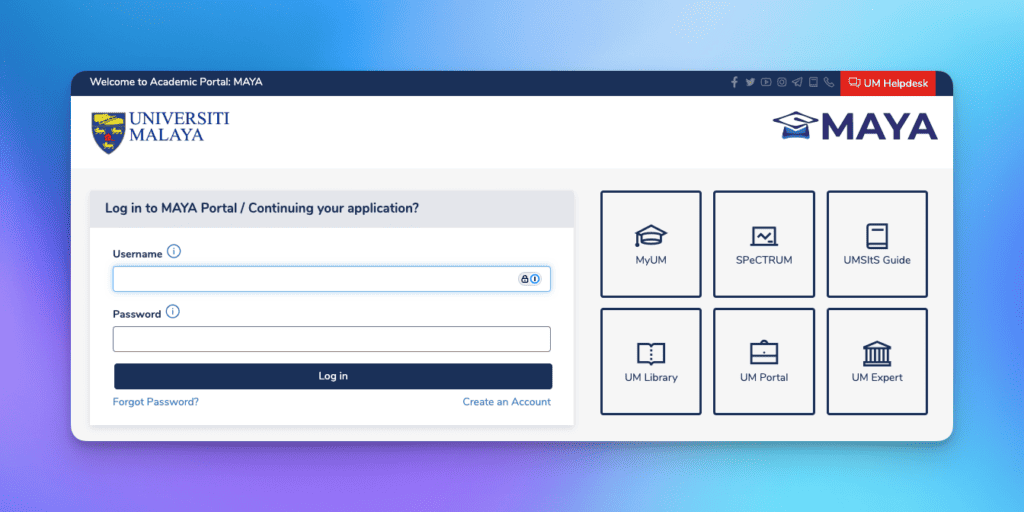Viewport: 1024px width, 512px height.
Task: Click the Password info icon
Action: pos(172,312)
